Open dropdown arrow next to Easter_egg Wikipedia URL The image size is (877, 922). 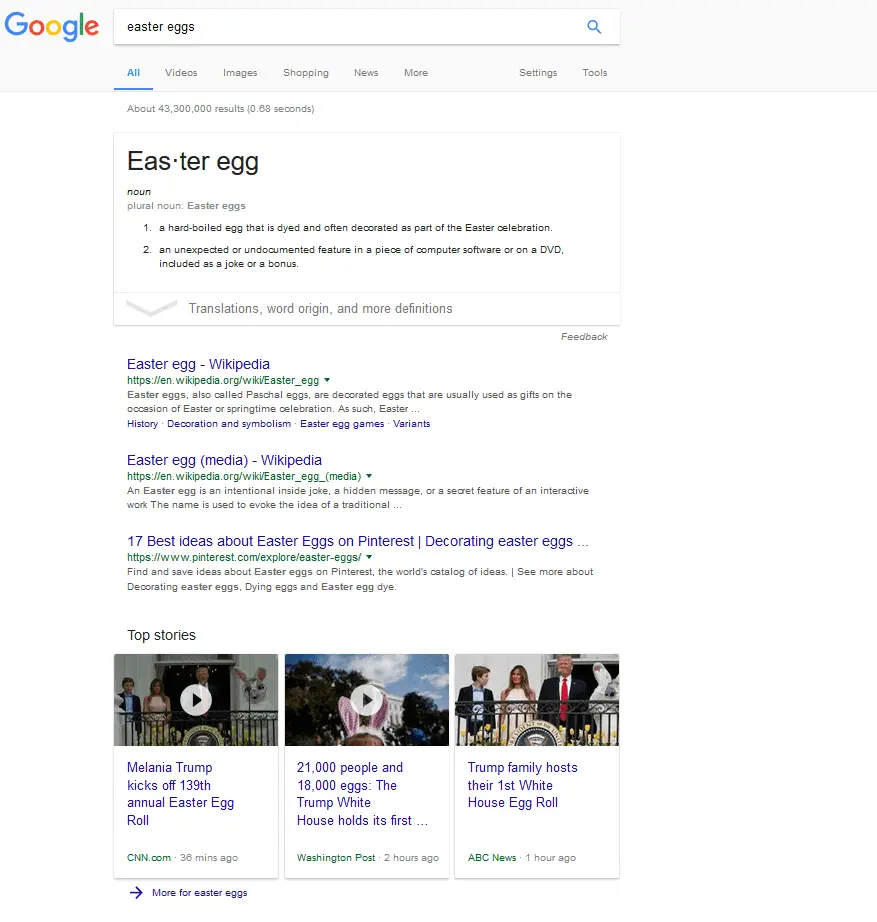[x=327, y=381]
